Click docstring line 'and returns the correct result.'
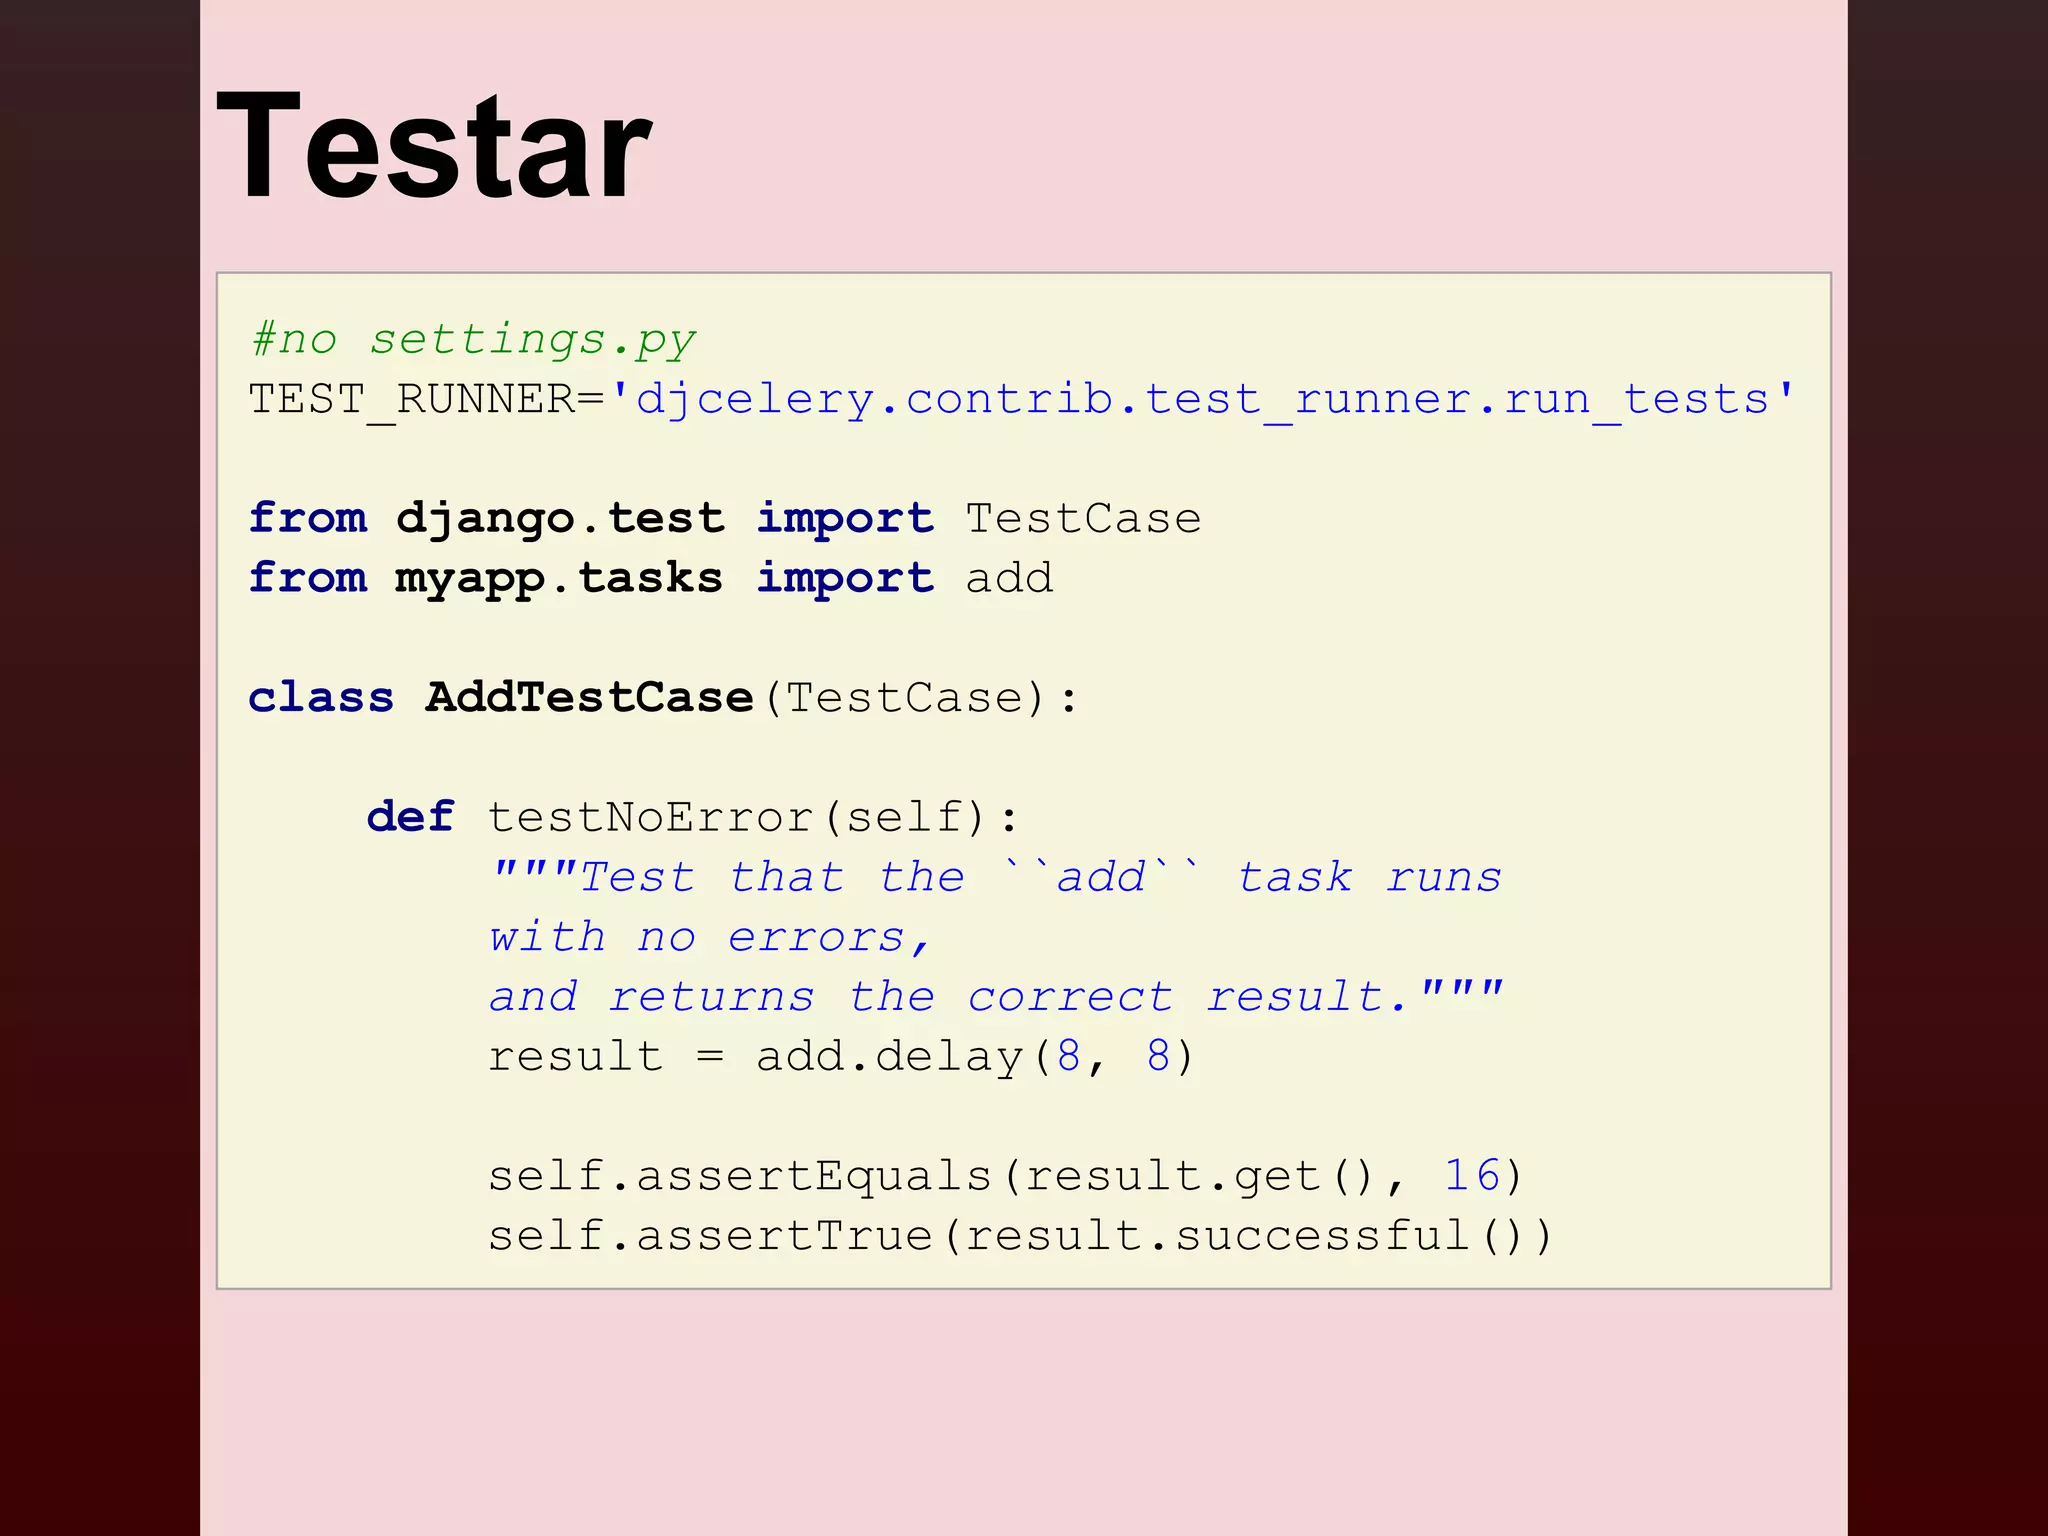Image resolution: width=2048 pixels, height=1536 pixels. (x=996, y=996)
